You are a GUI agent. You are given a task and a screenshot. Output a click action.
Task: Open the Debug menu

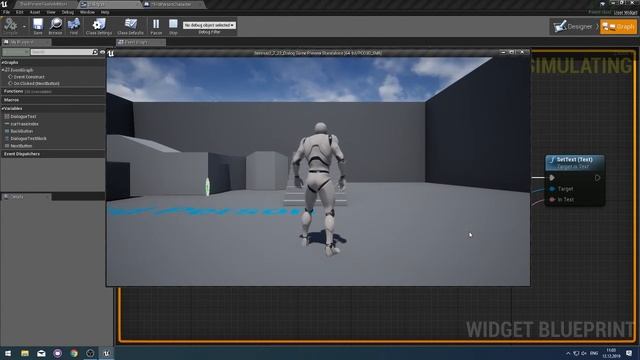(68, 12)
